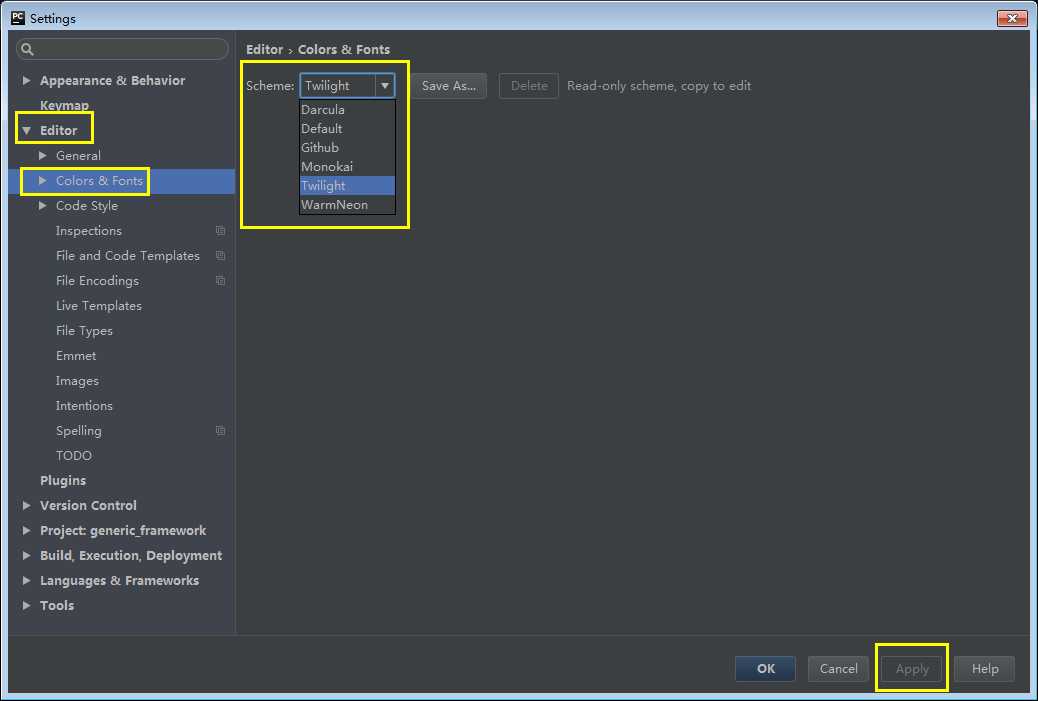Focus the settings search field
The width and height of the screenshot is (1038, 701).
point(122,49)
